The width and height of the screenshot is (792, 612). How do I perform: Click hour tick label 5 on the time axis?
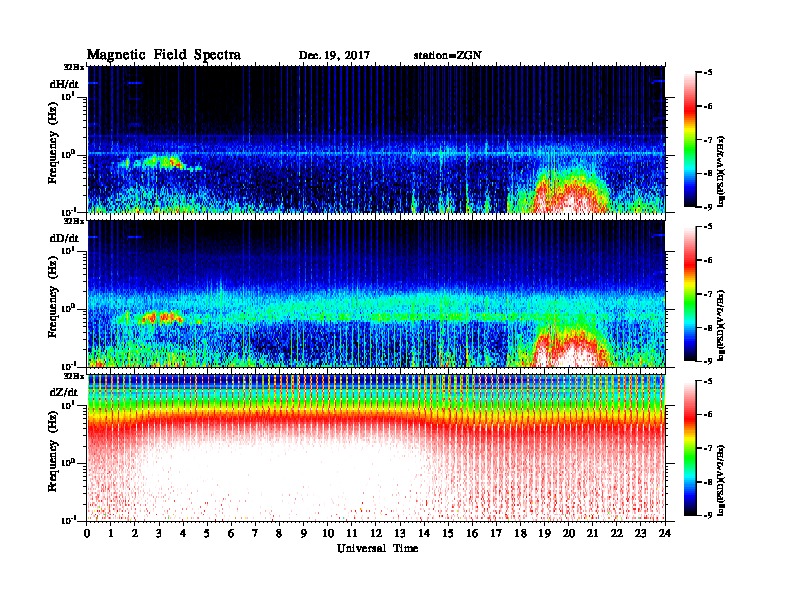(207, 534)
